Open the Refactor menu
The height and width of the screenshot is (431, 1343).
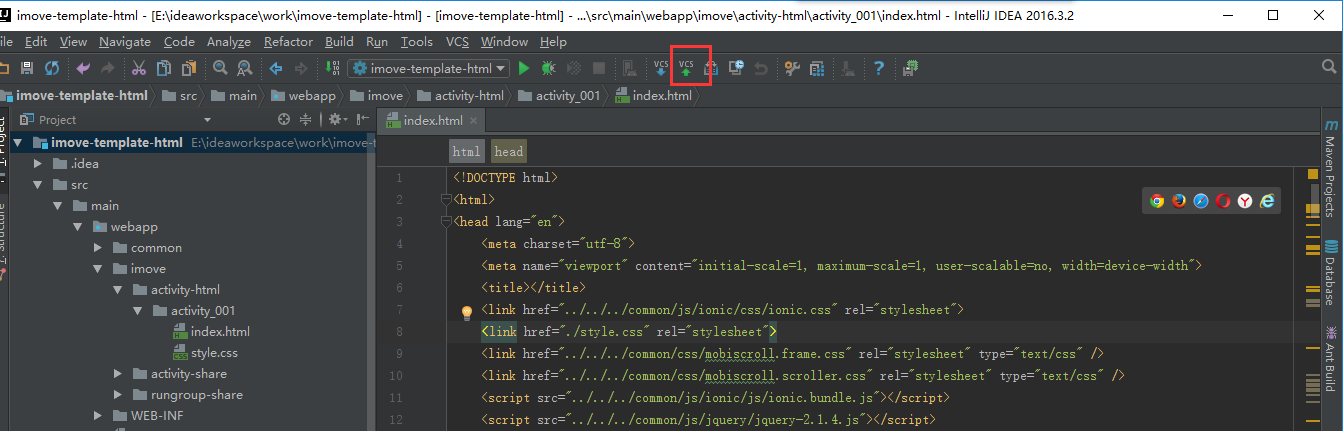pyautogui.click(x=288, y=41)
